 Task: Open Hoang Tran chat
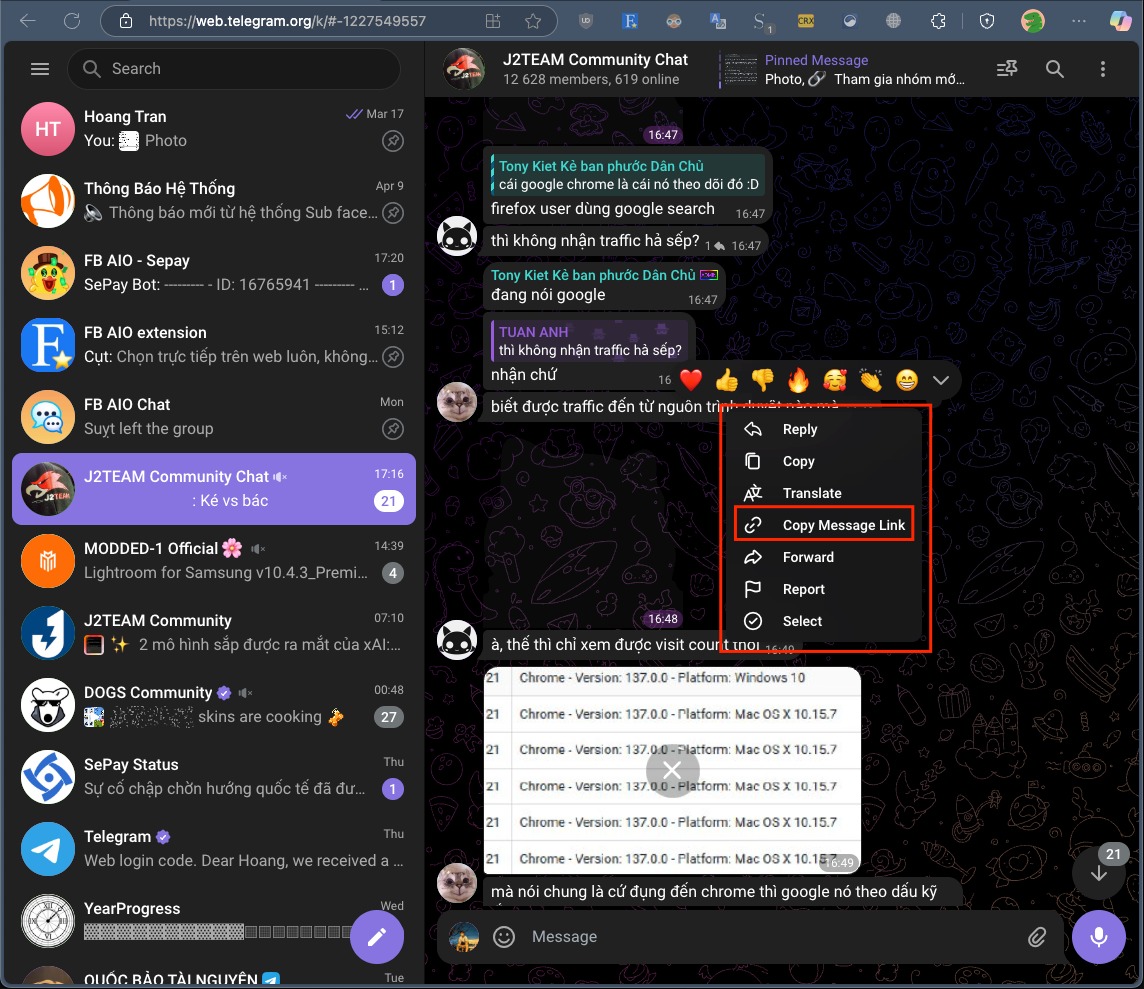[214, 128]
